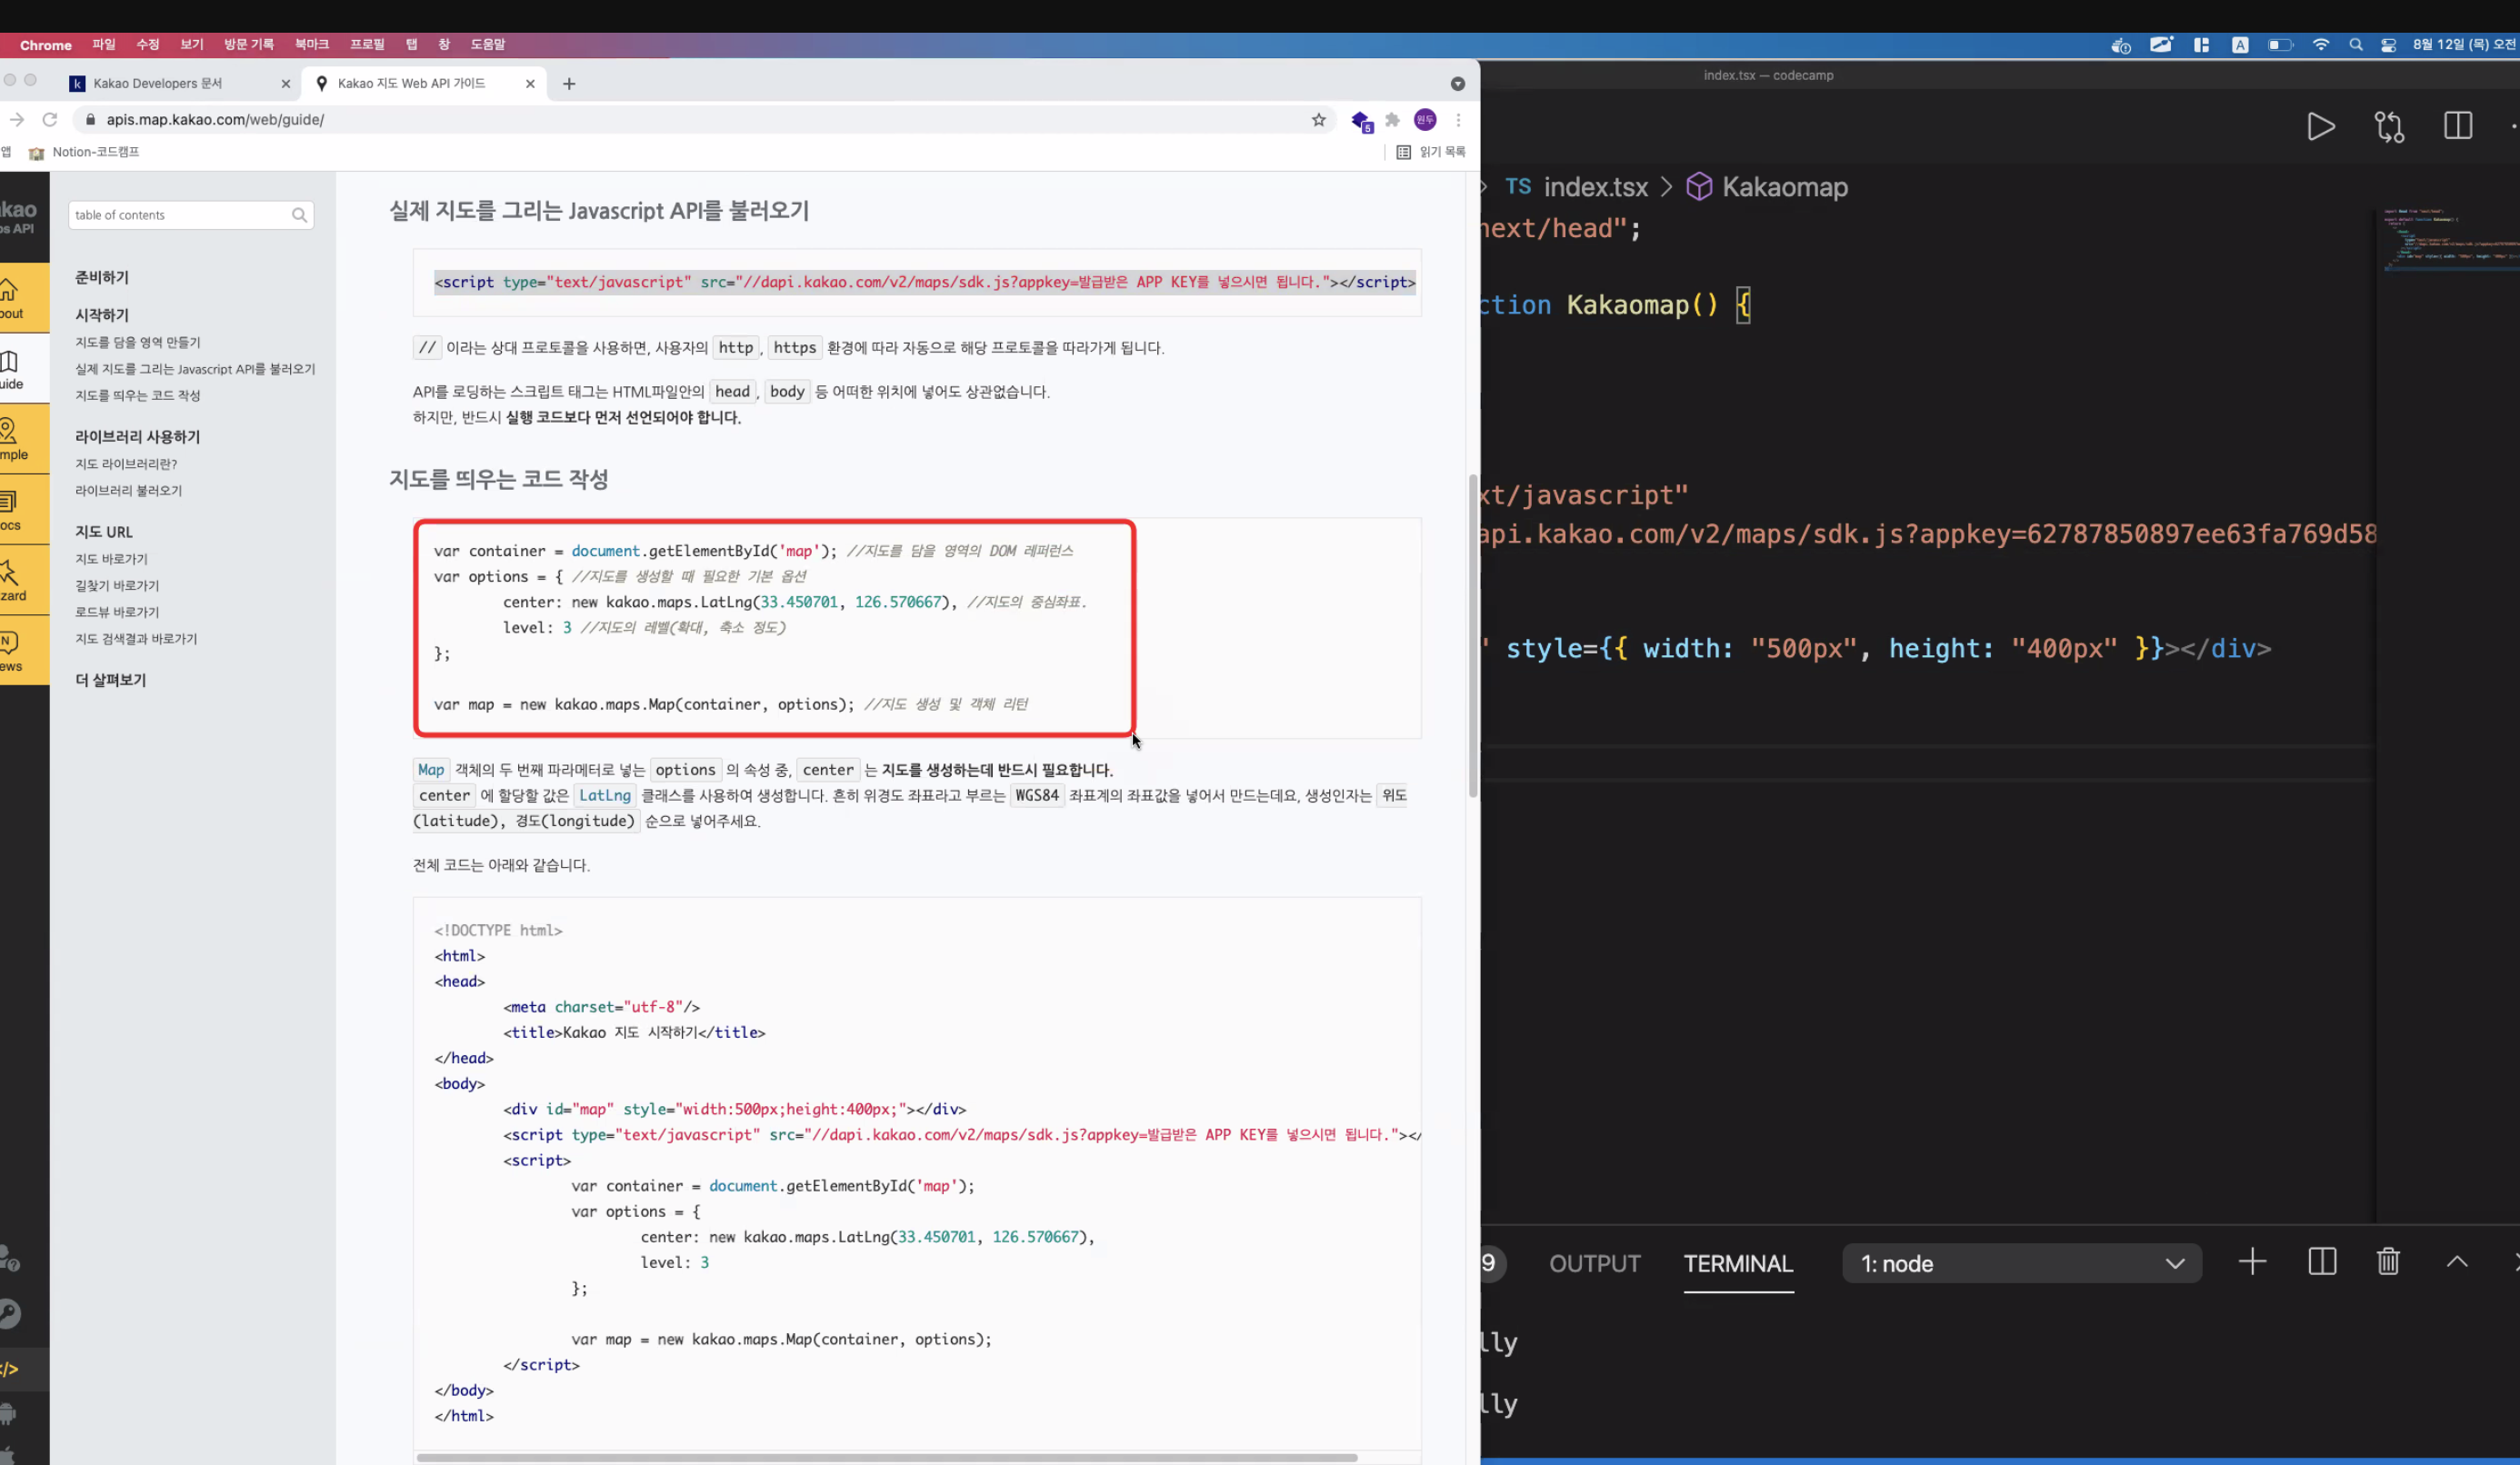Kill terminal with the trash icon
Screen dimensions: 2520x1465
(2388, 1262)
